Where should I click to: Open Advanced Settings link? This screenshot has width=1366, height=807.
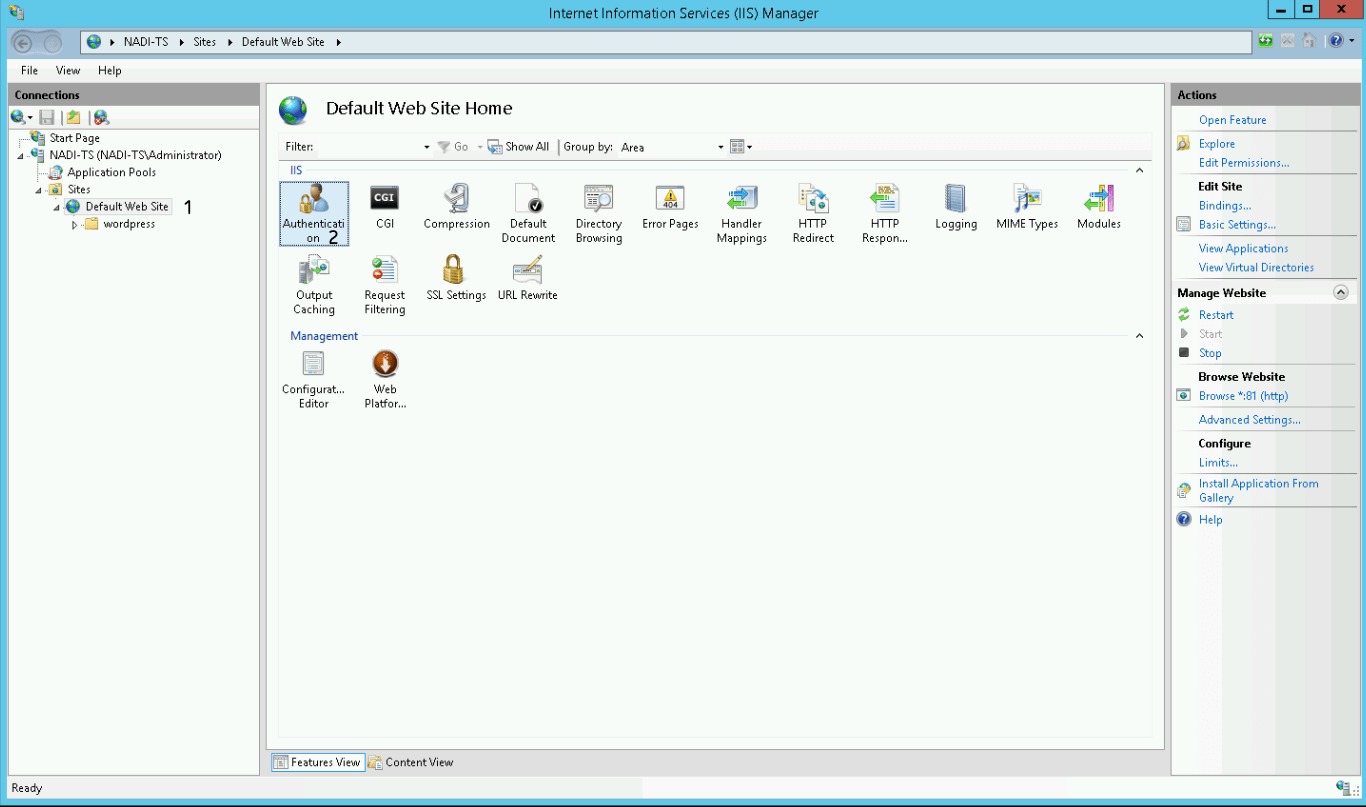(1250, 420)
